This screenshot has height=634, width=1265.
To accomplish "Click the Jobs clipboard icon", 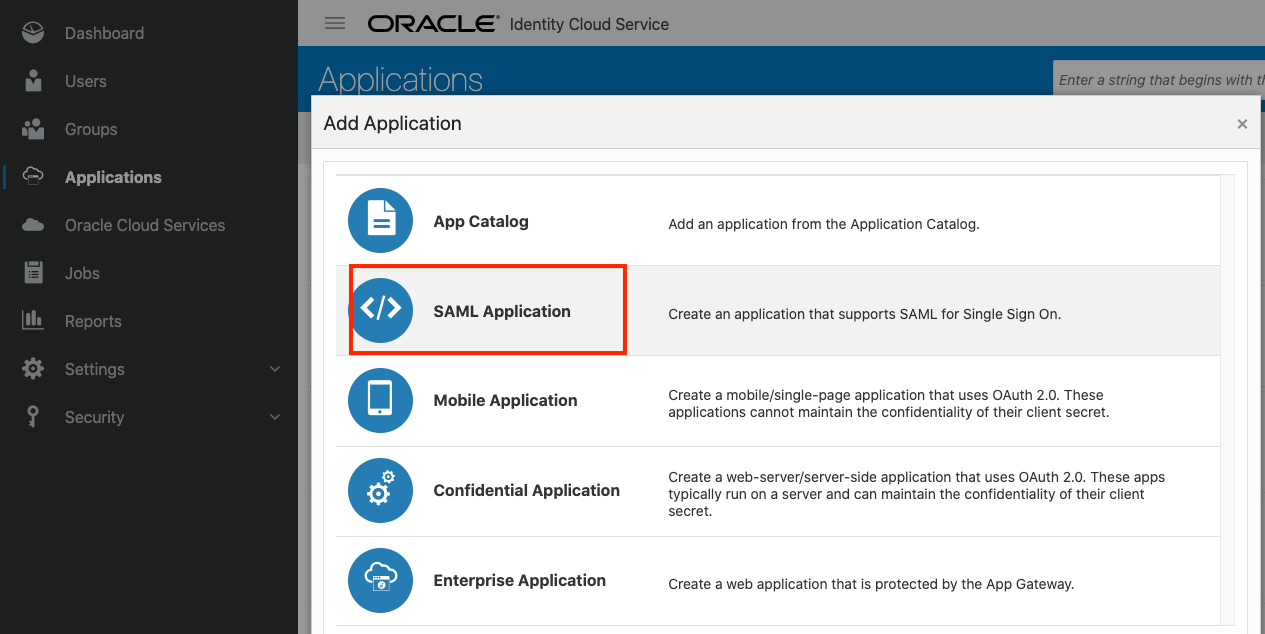I will pos(33,273).
